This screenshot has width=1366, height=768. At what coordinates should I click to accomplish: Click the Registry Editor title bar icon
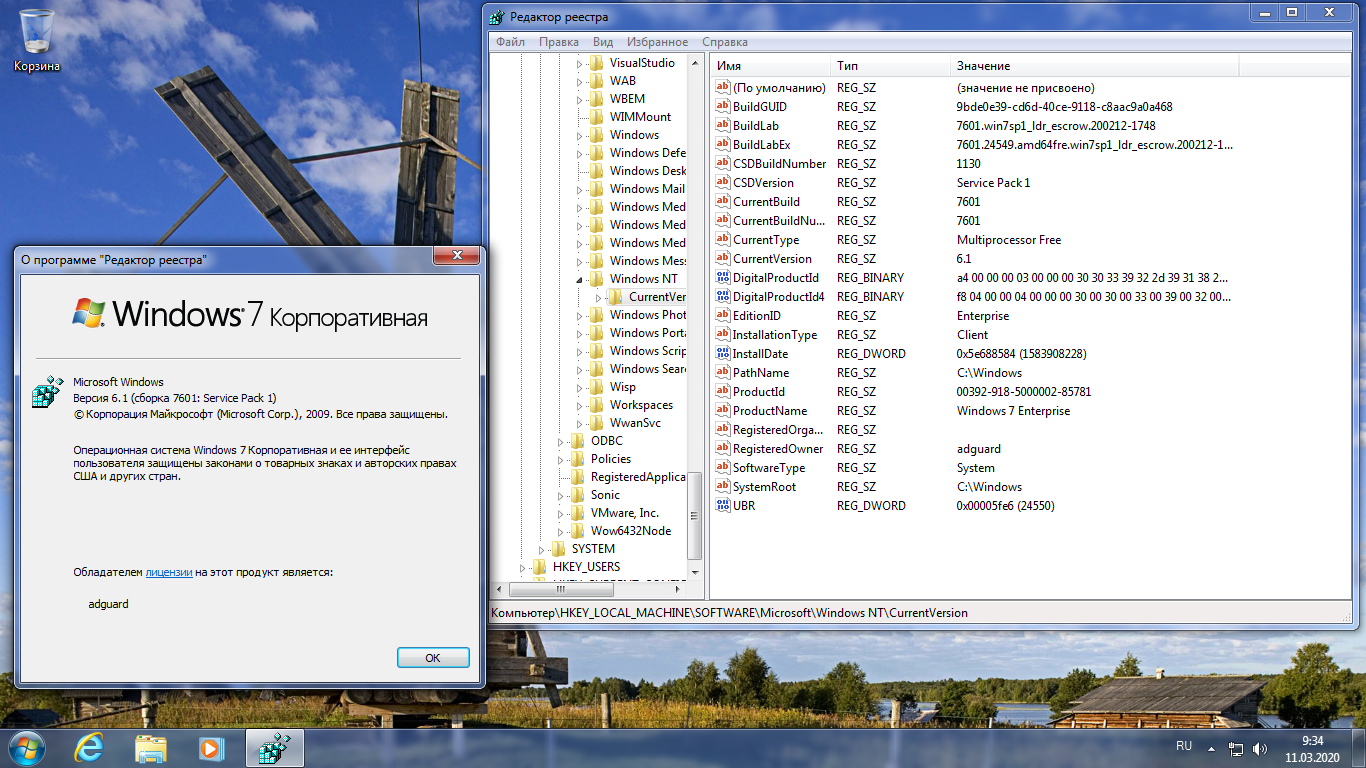[497, 16]
